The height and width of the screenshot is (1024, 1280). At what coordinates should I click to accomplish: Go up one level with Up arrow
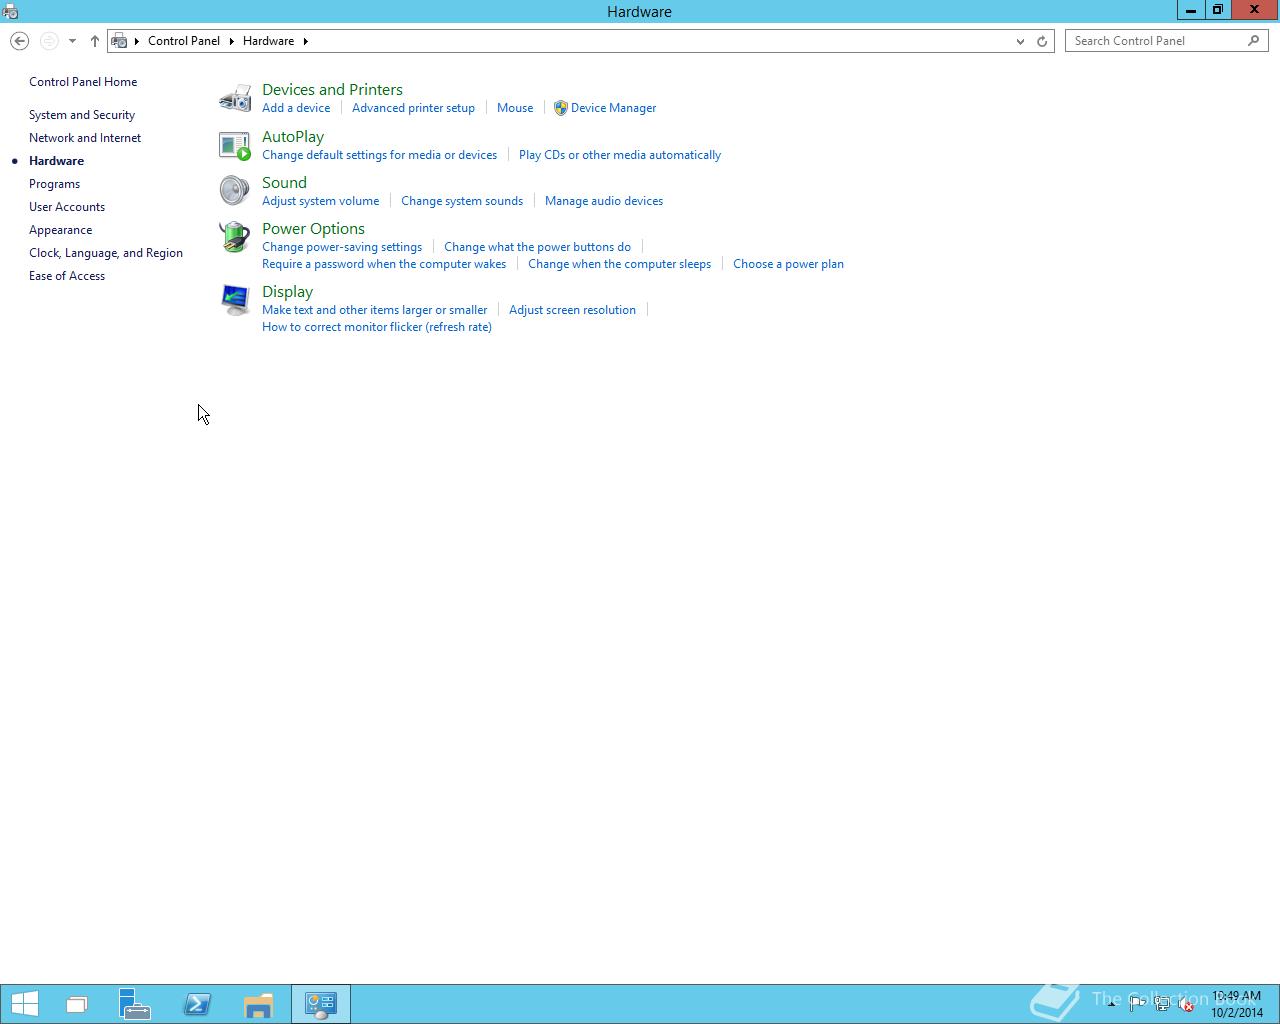(x=95, y=41)
